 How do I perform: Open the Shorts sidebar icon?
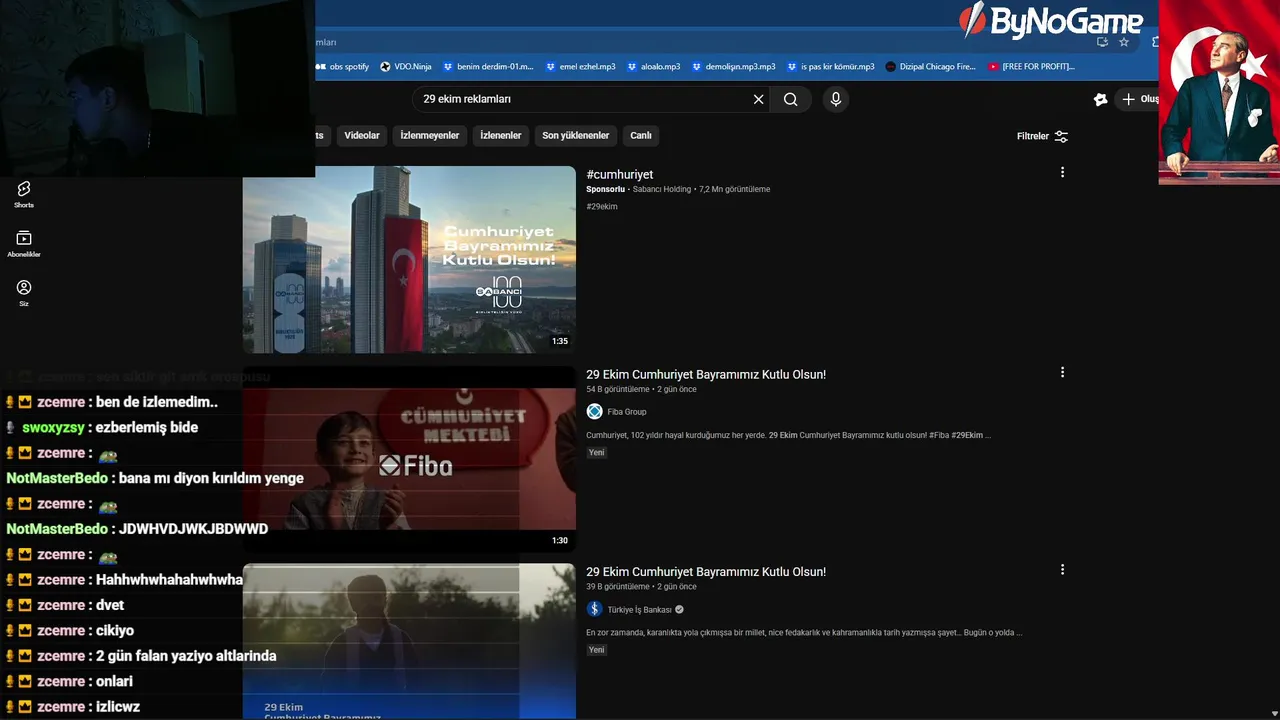pos(24,194)
